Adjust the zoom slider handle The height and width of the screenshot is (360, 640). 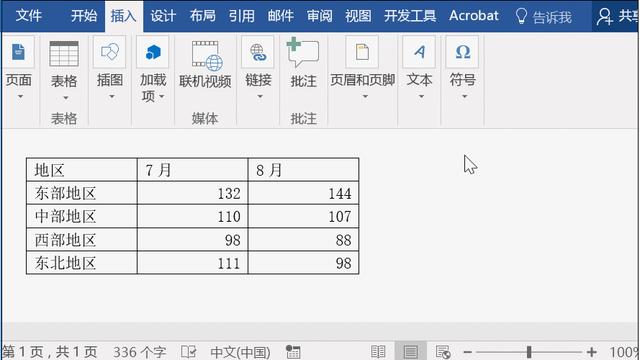[x=529, y=351]
